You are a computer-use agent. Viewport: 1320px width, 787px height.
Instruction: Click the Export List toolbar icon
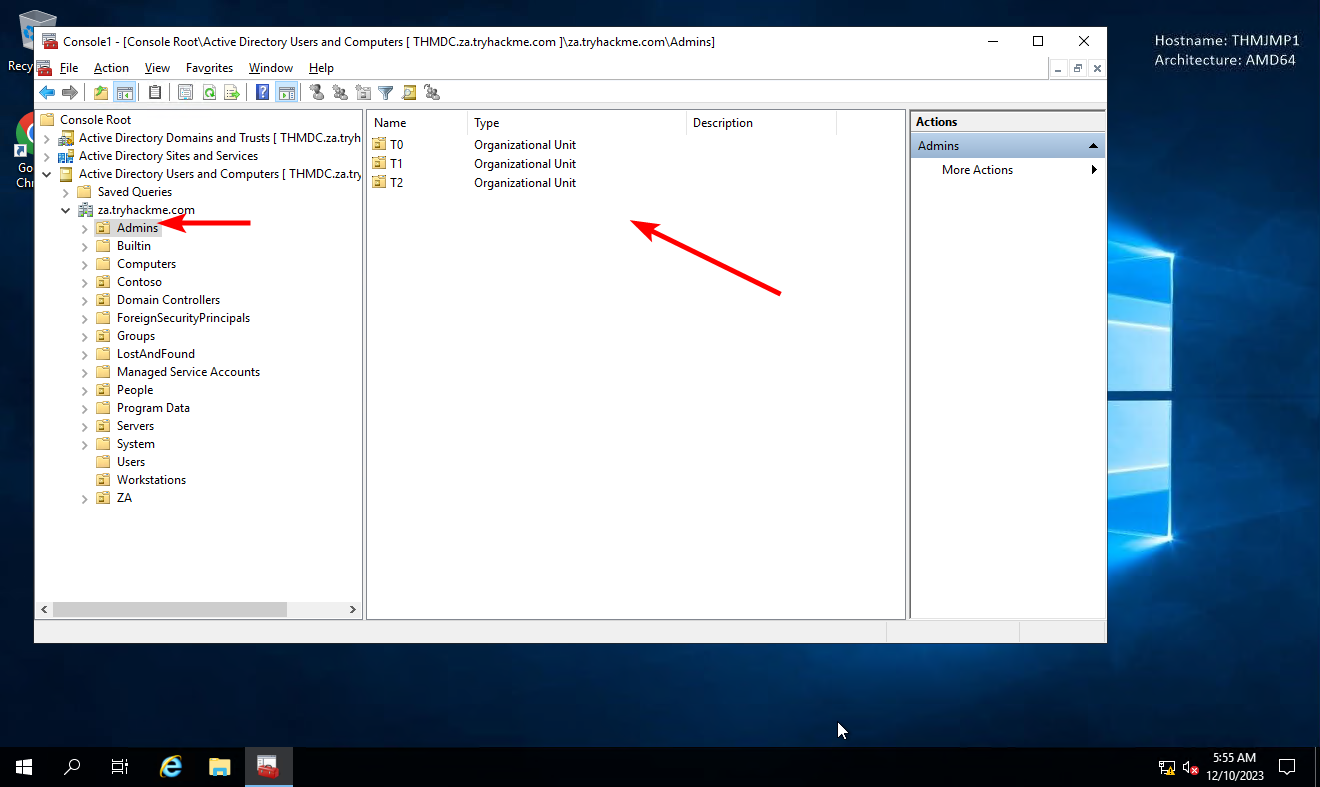231,92
